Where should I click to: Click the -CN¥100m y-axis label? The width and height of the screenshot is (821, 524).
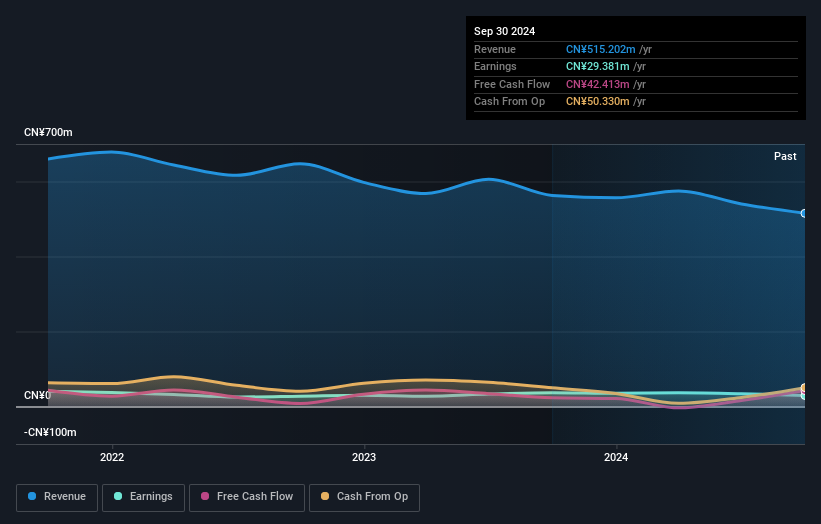(50, 432)
